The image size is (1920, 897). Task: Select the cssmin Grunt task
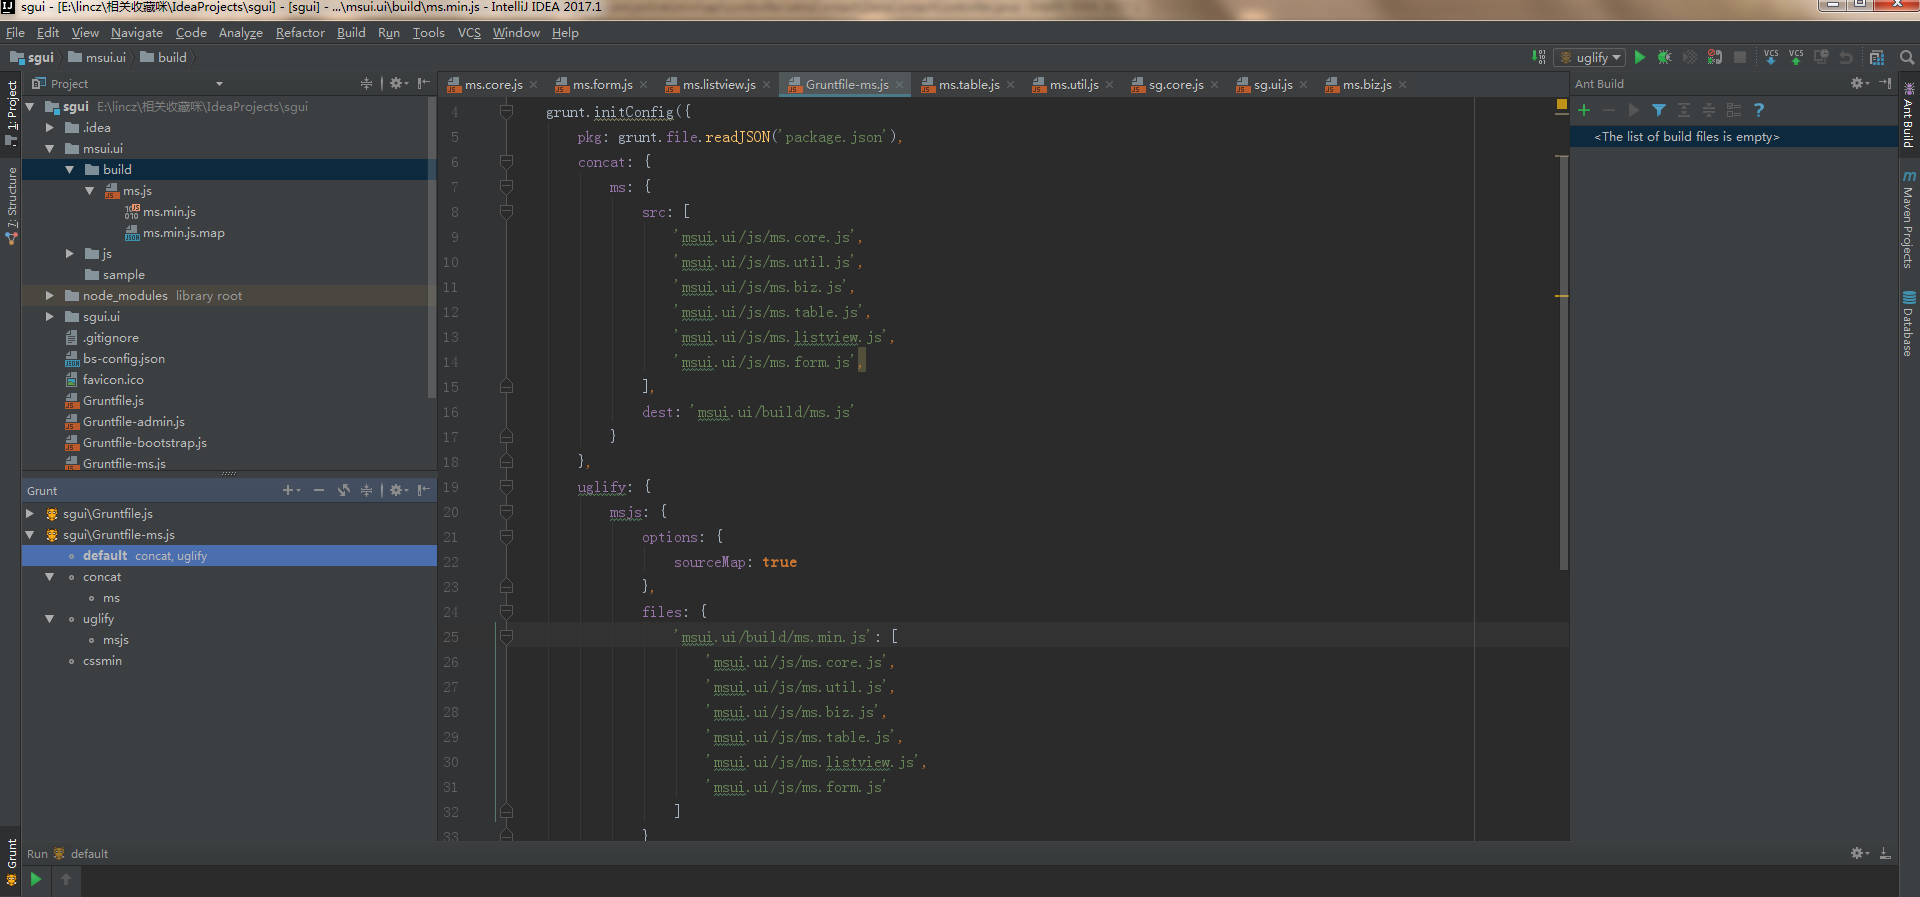102,661
